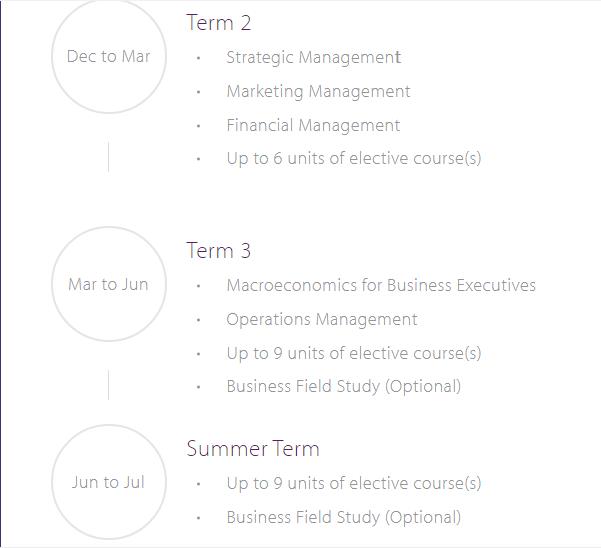The image size is (601, 548).
Task: Click the "Dec to Mar" timeline circle
Action: [x=108, y=56]
